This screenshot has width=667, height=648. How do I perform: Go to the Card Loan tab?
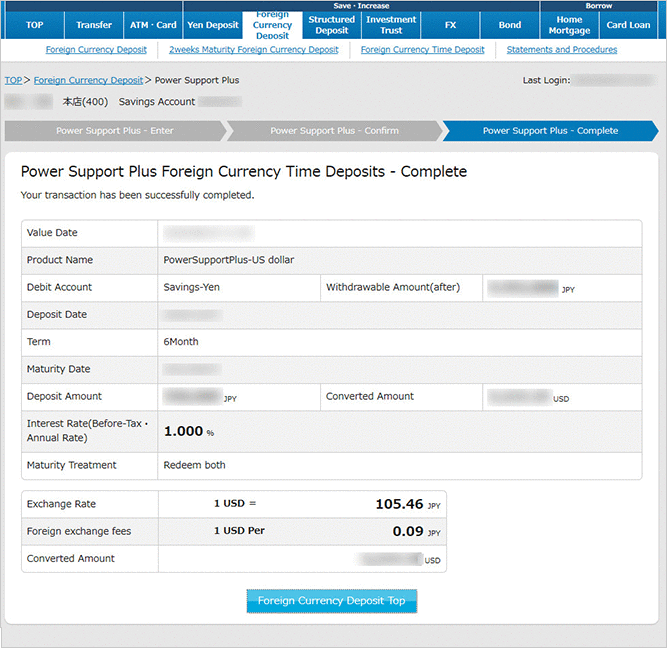pyautogui.click(x=629, y=25)
